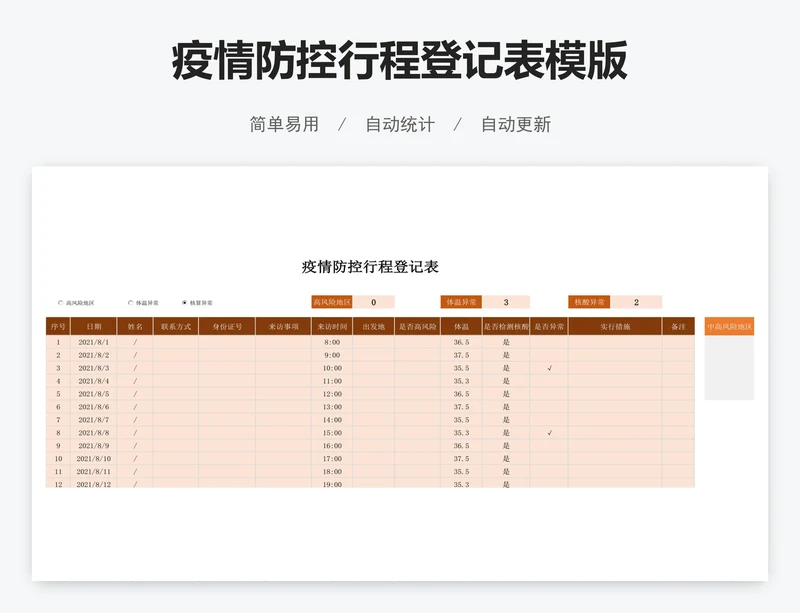Select the 核酸异常 radio button

[184, 302]
